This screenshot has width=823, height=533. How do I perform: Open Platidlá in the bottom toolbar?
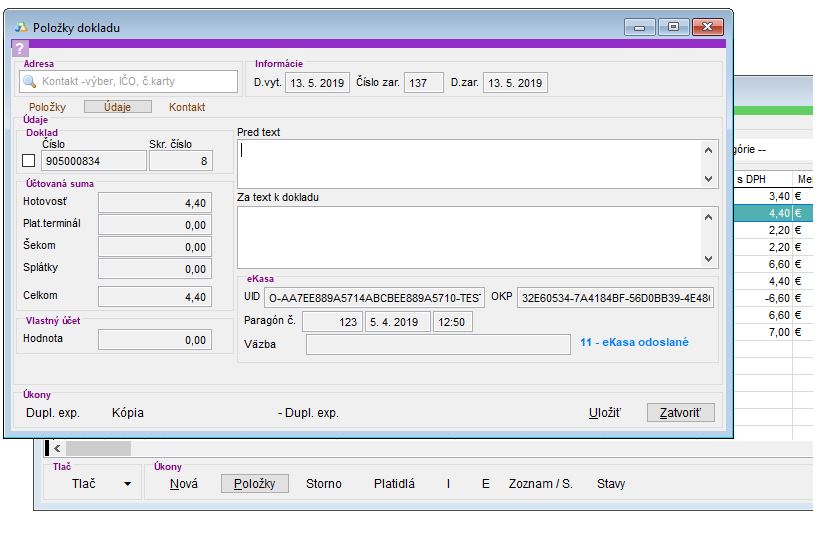point(394,484)
